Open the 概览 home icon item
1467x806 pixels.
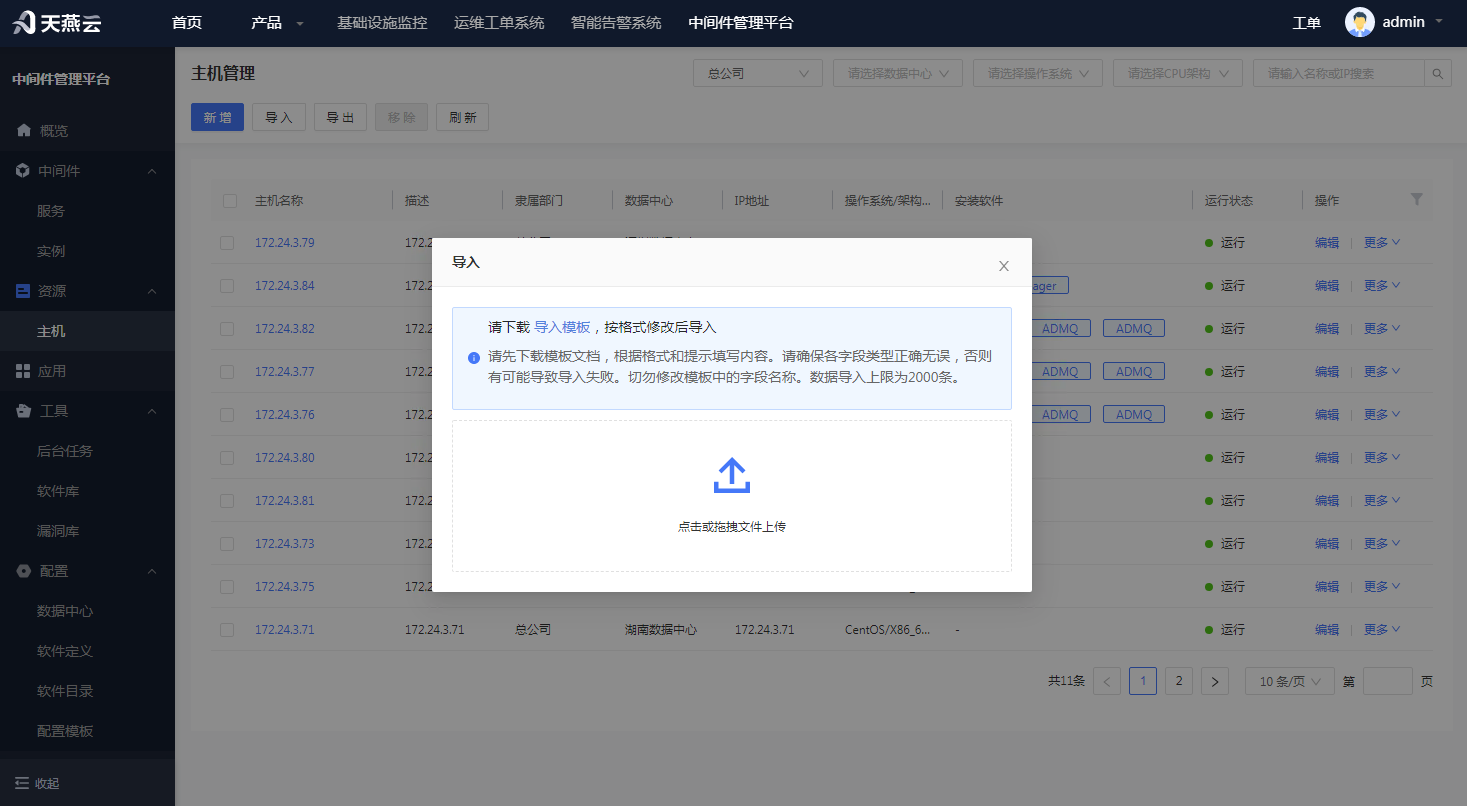[24, 131]
